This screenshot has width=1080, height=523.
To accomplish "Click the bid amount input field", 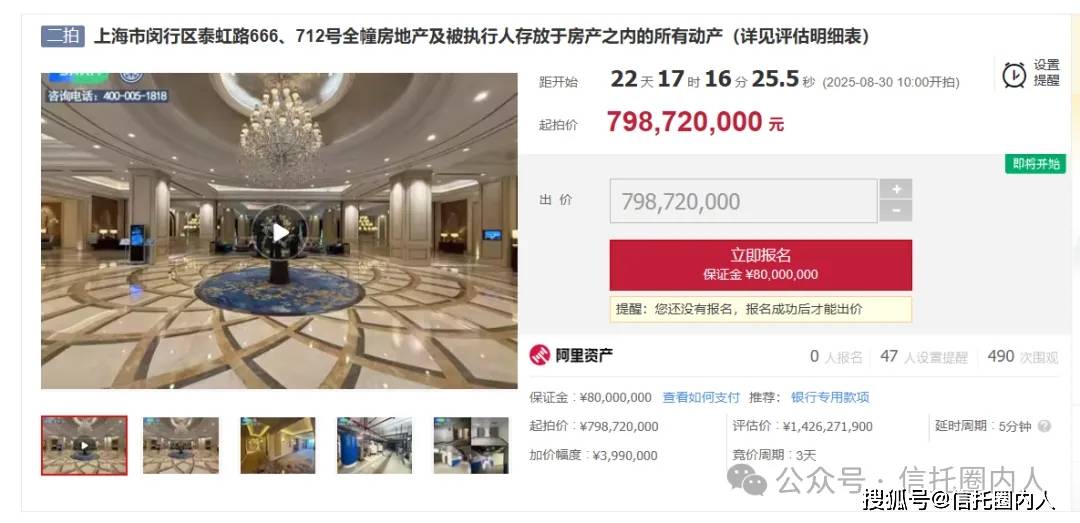I will 743,201.
